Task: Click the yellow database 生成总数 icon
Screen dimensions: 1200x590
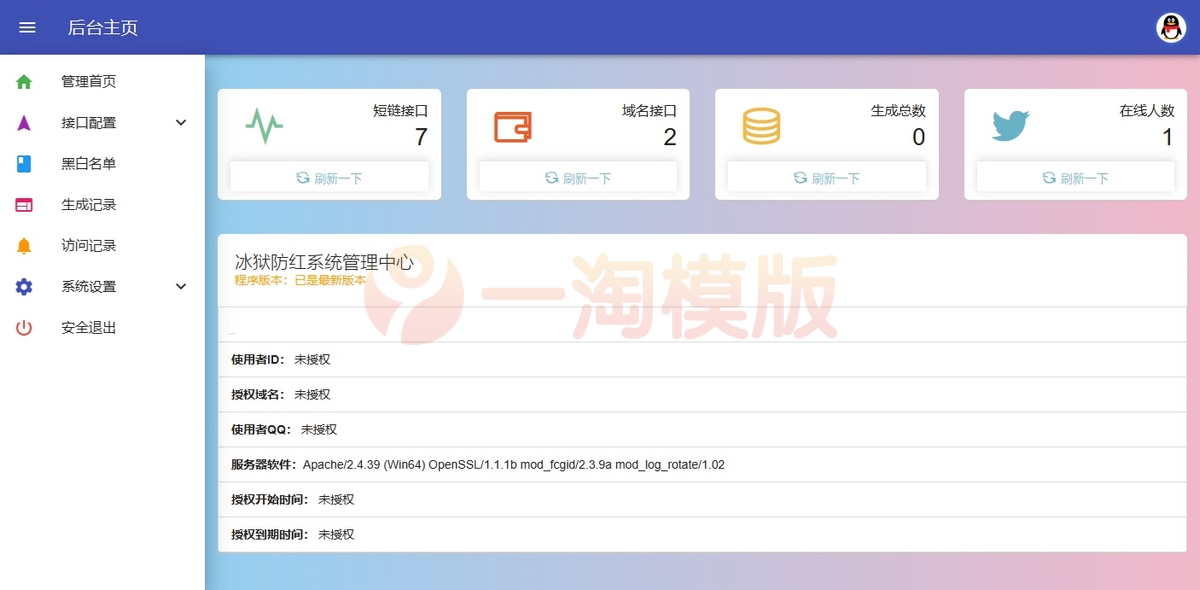Action: tap(761, 127)
